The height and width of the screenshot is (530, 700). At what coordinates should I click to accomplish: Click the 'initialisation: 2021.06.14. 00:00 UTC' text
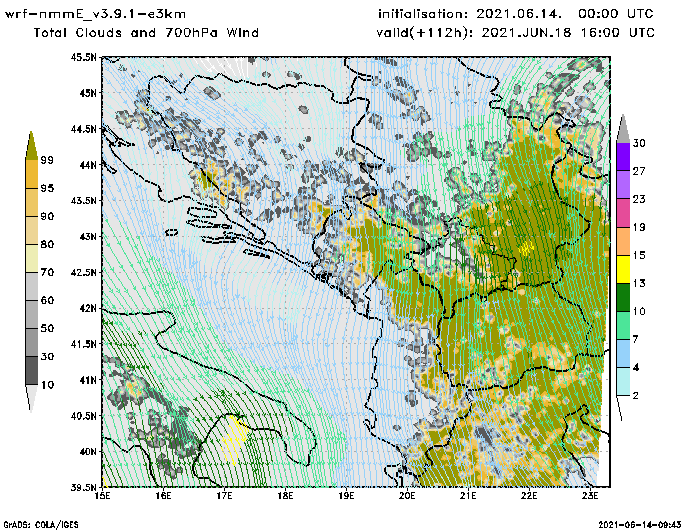tap(516, 14)
